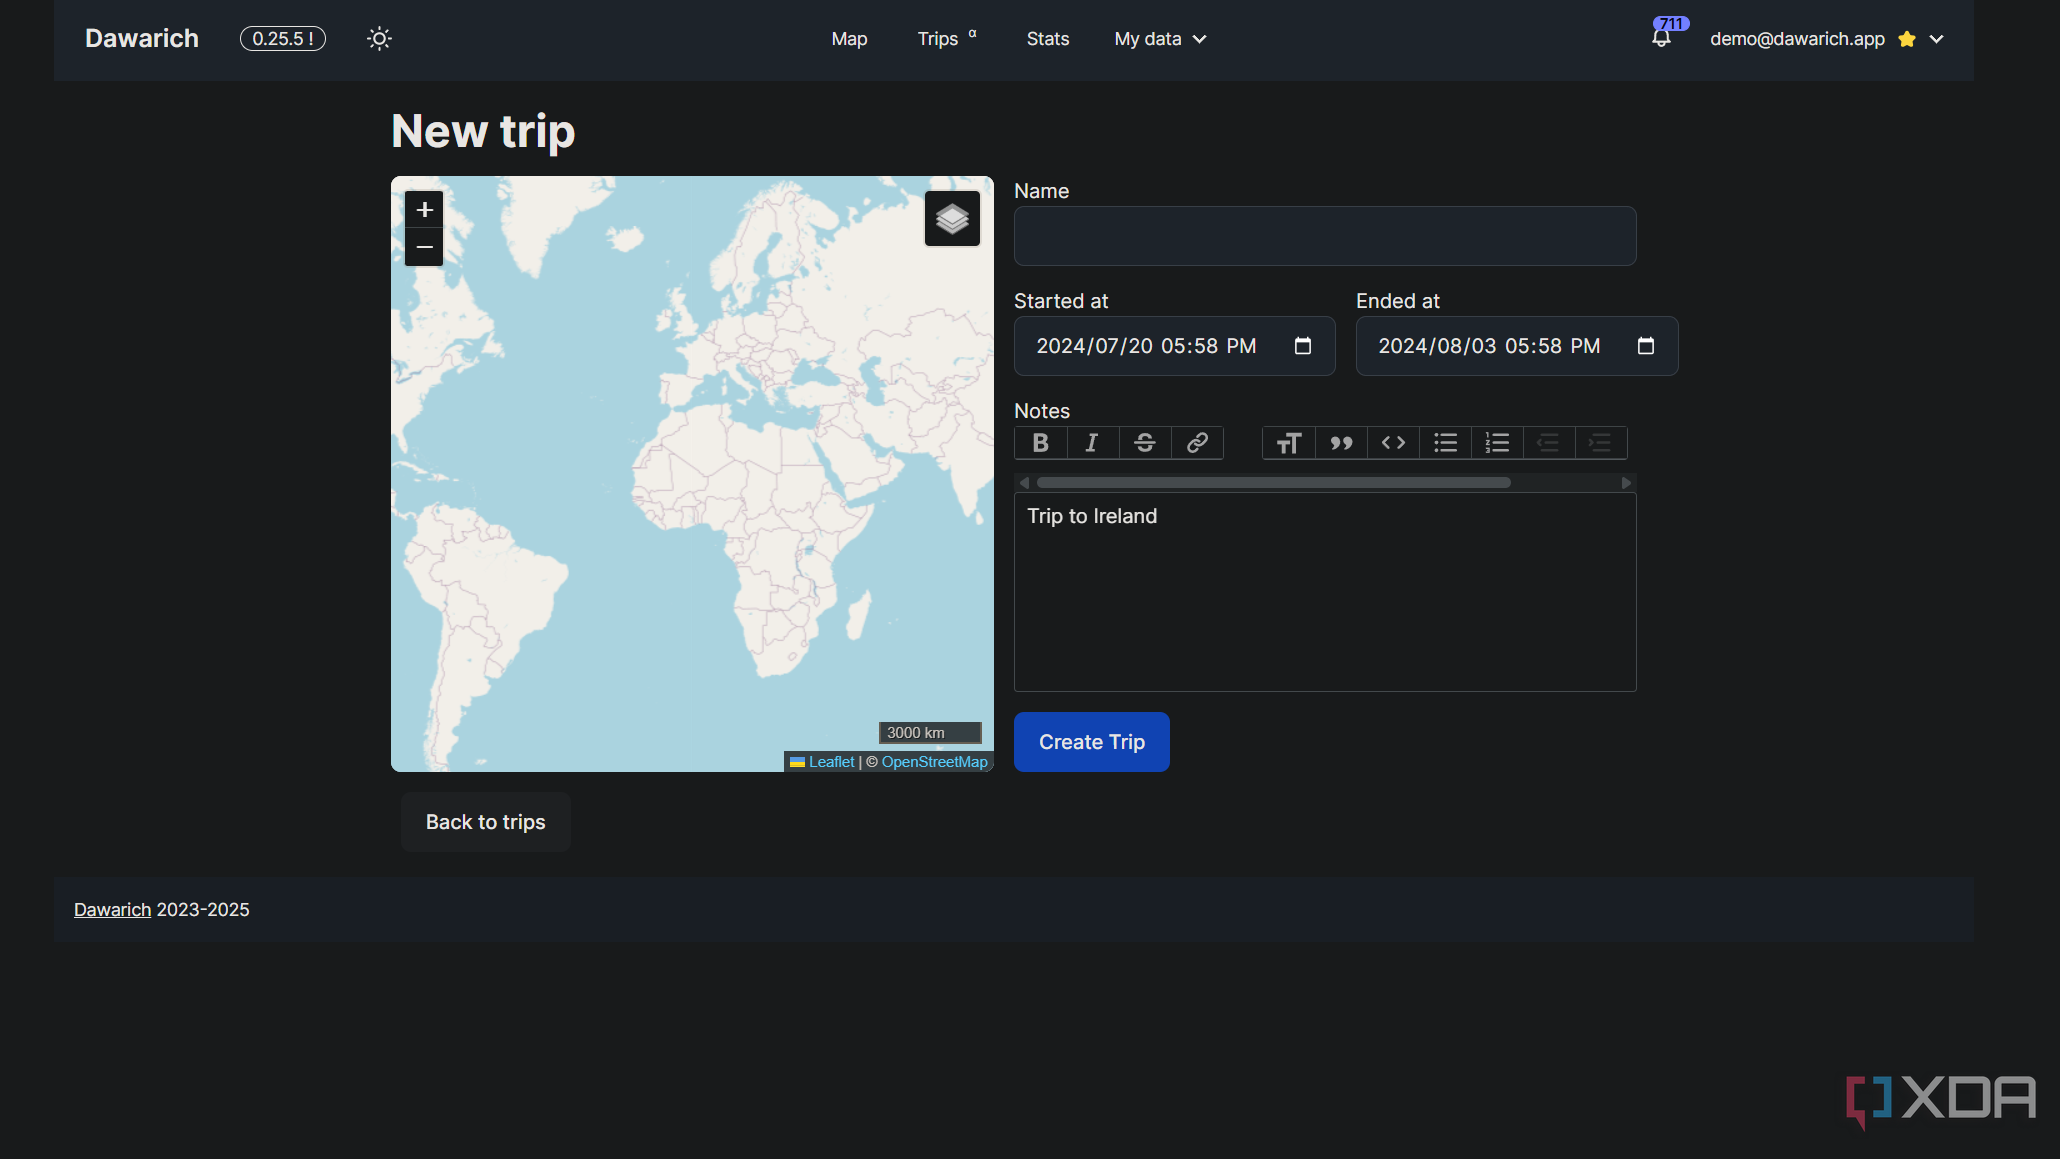
Task: Go to the Map page
Action: click(849, 39)
